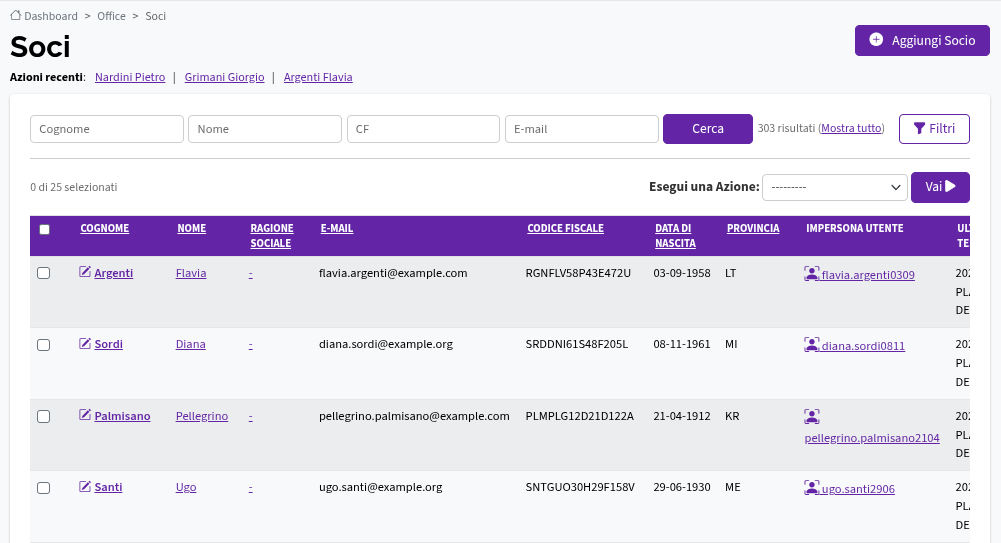
Task: Click Mostra tutto link
Action: coord(852,128)
